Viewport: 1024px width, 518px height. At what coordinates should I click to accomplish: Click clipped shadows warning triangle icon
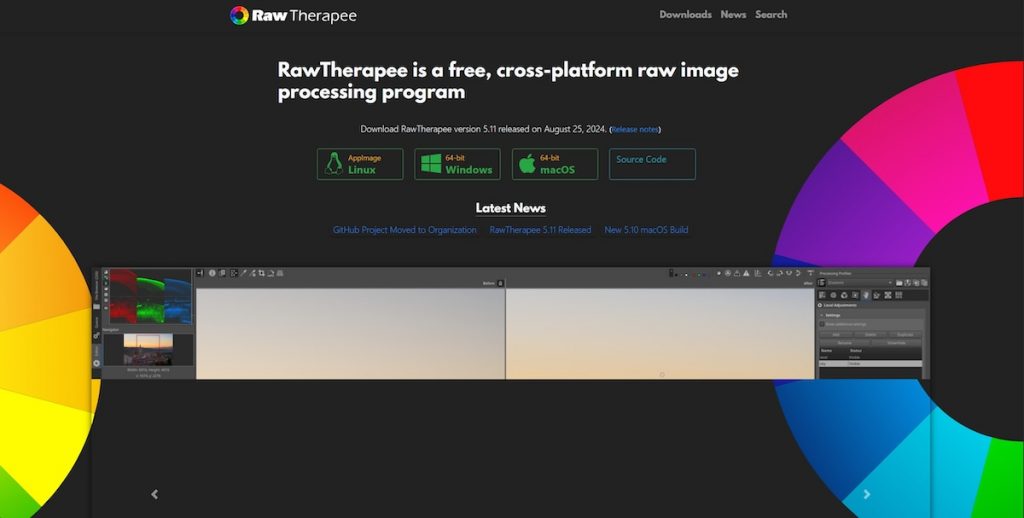(x=737, y=273)
